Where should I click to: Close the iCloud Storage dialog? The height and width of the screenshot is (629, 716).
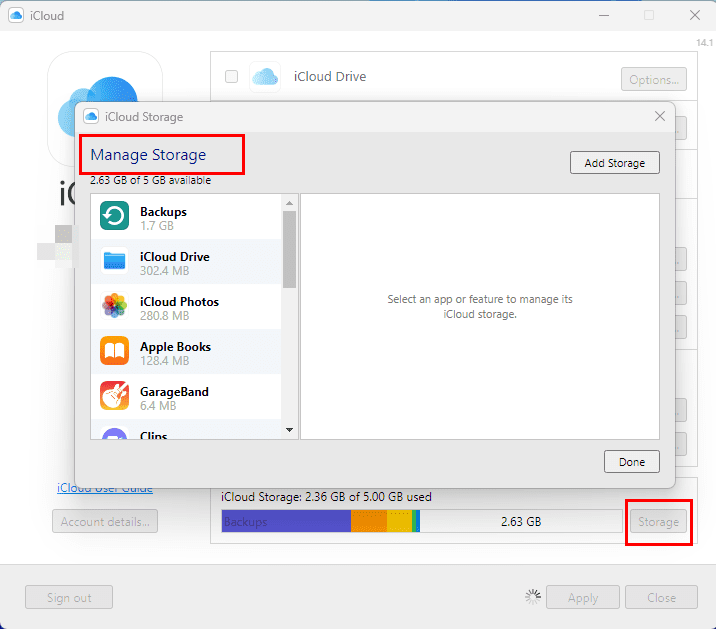click(x=659, y=116)
